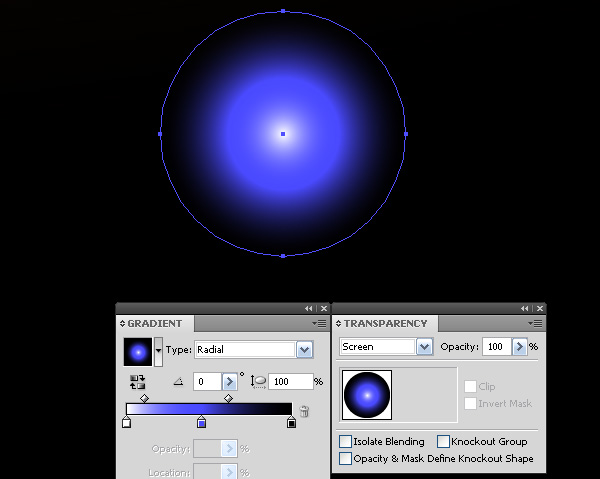Enable Isolate Blending

point(345,442)
